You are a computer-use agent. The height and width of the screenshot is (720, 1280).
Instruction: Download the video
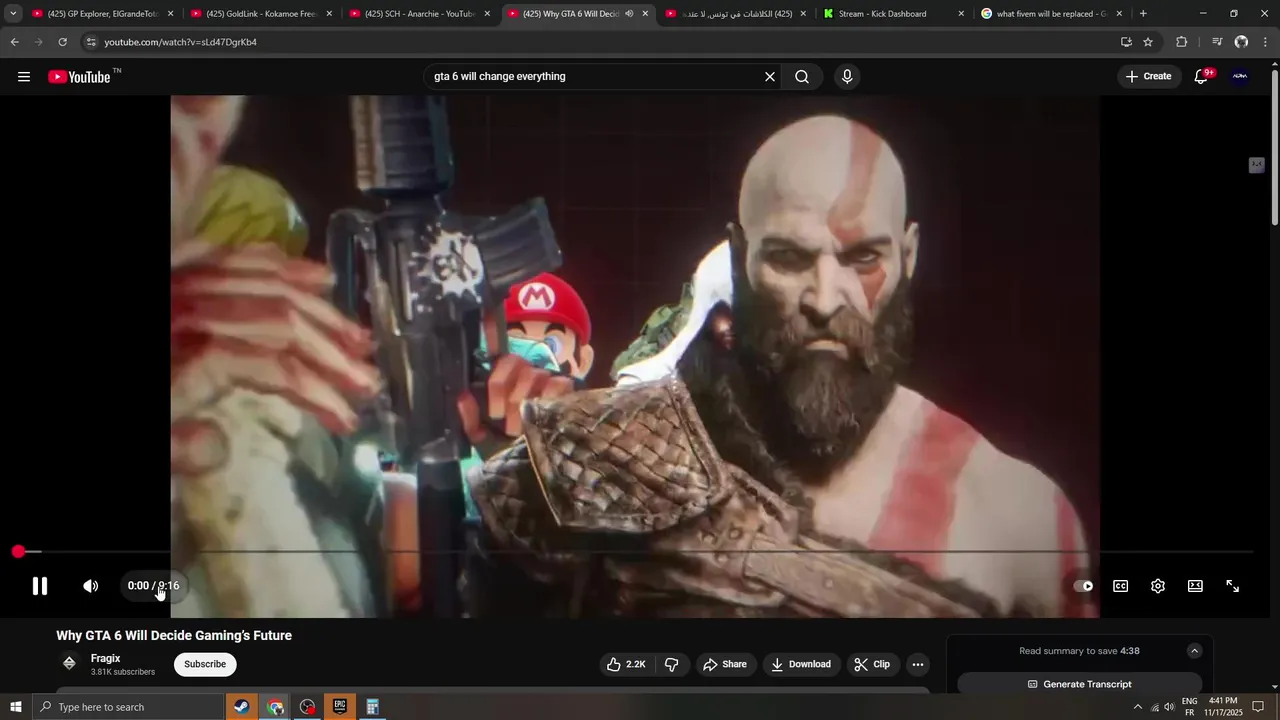coord(801,664)
